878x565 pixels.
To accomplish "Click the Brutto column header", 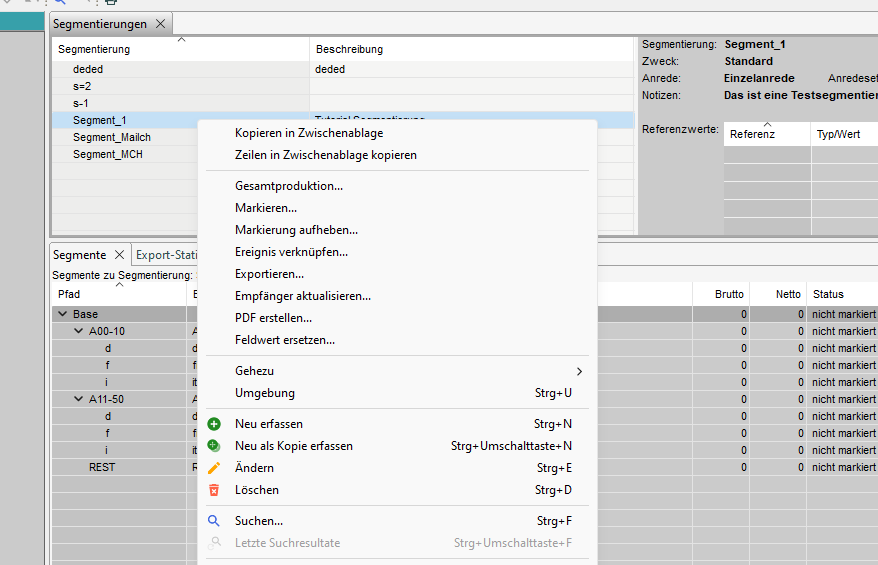I will click(x=729, y=294).
